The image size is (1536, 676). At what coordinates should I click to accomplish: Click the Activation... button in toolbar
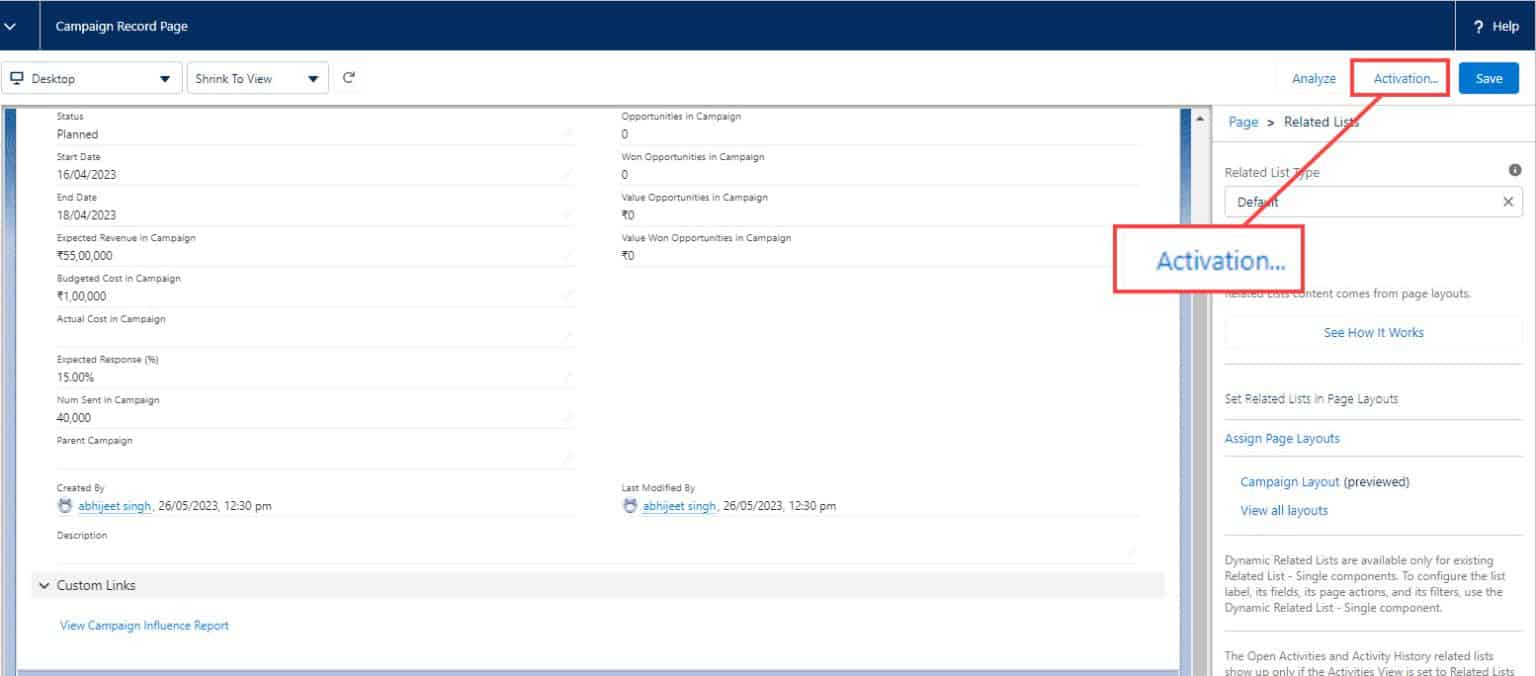click(x=1405, y=78)
